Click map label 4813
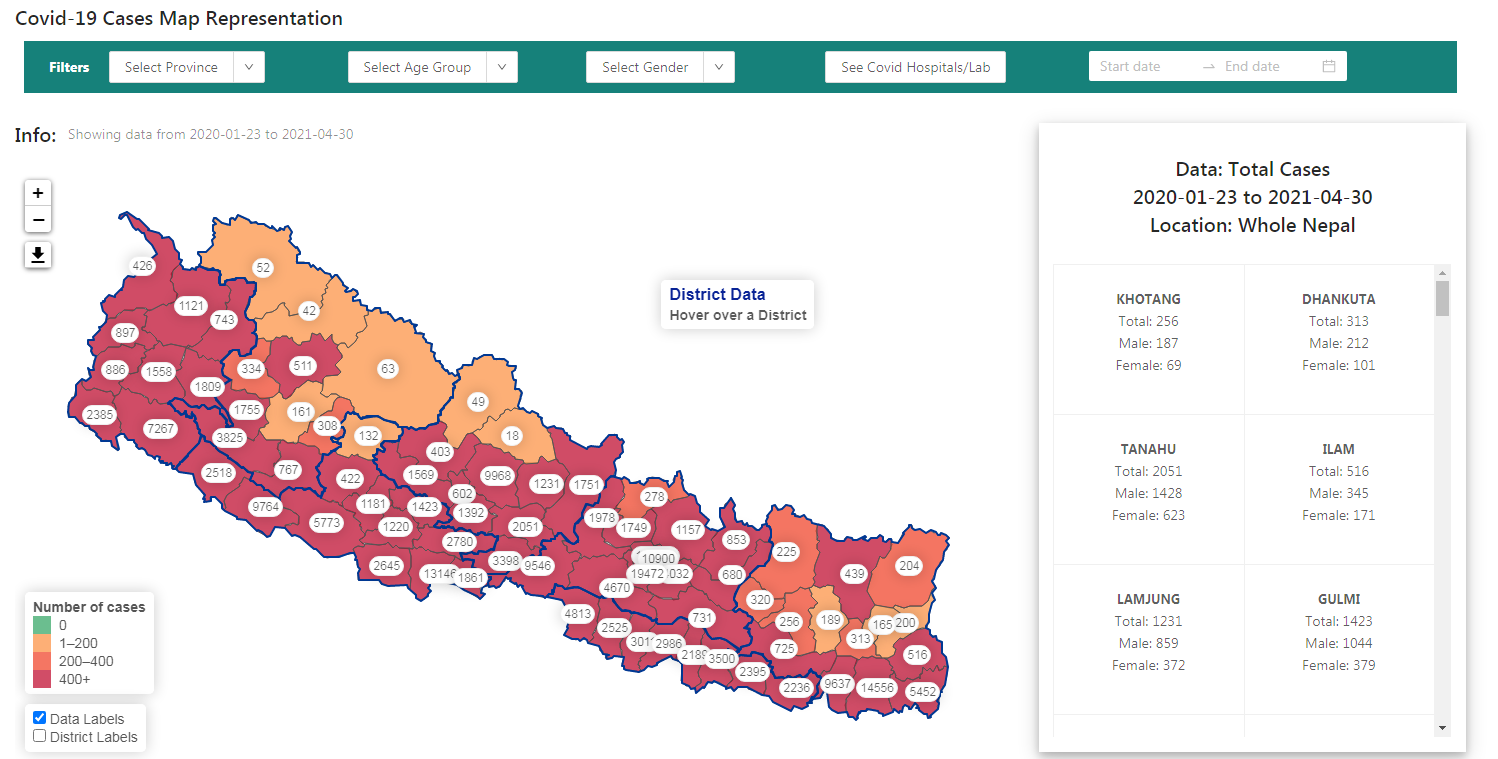This screenshot has height=759, width=1498. (579, 614)
